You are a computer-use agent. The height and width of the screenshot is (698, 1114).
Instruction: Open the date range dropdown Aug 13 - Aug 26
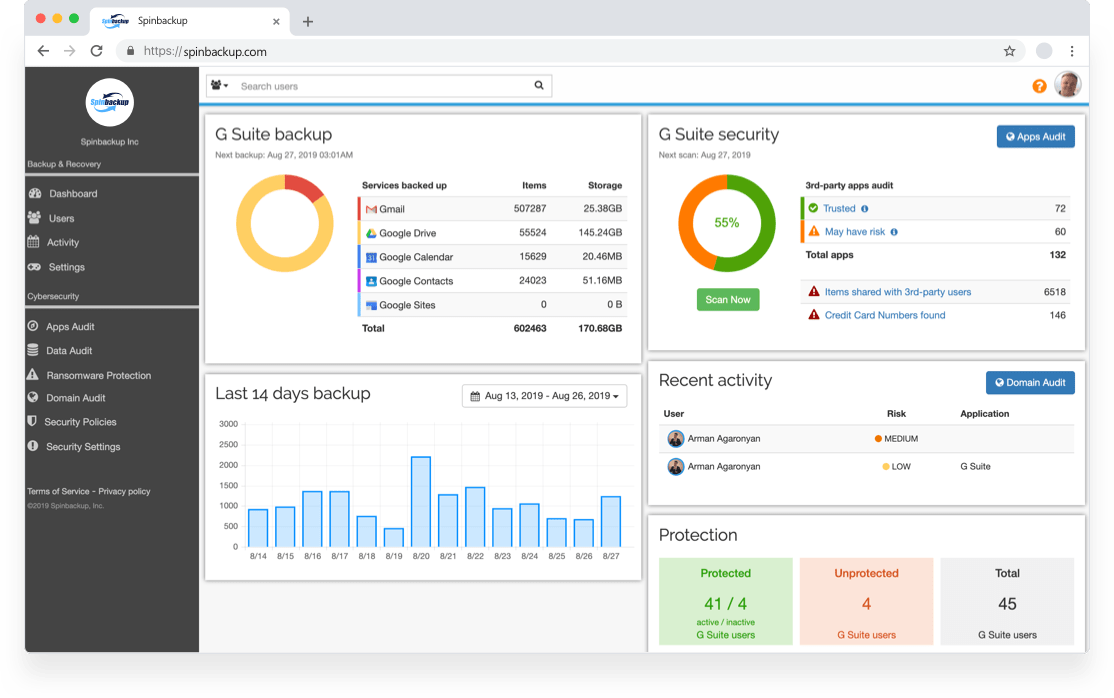[544, 396]
